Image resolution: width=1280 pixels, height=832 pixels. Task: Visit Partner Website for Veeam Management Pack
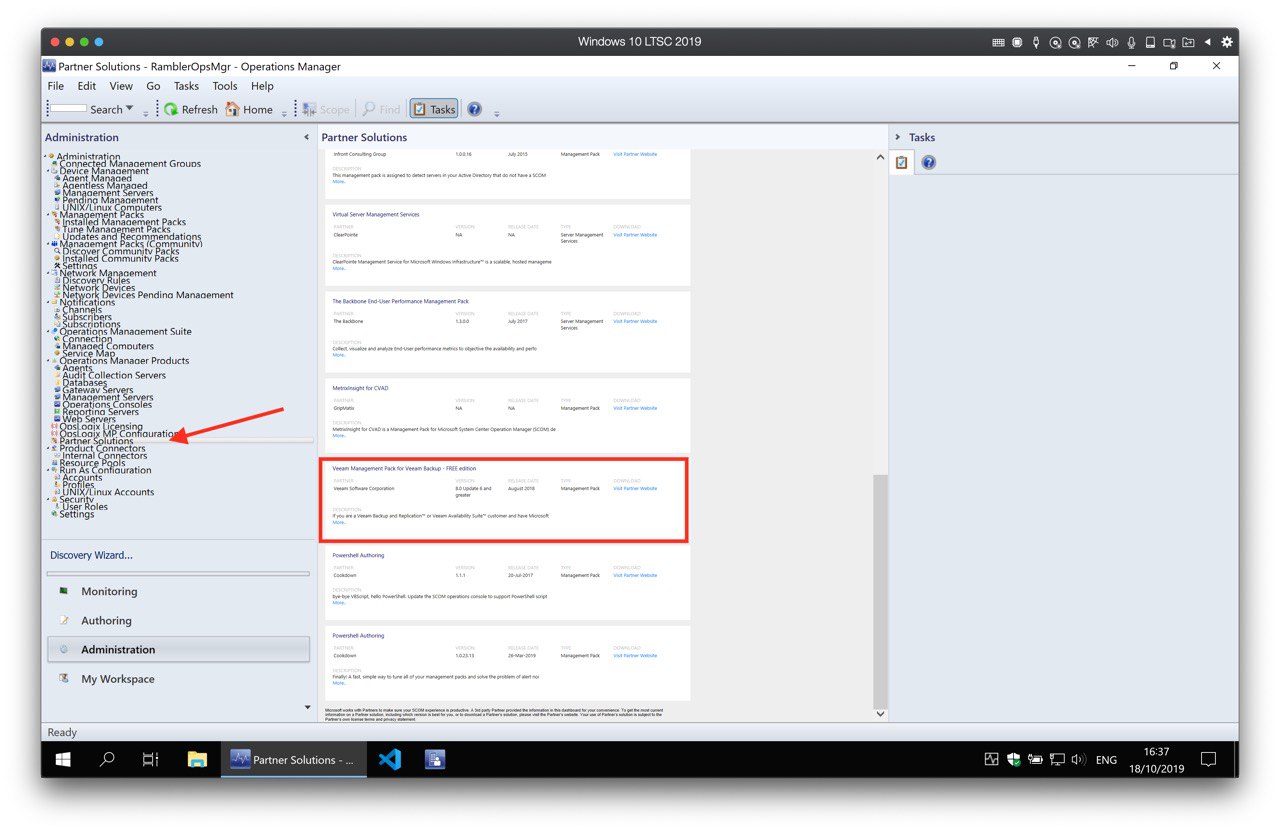point(635,488)
